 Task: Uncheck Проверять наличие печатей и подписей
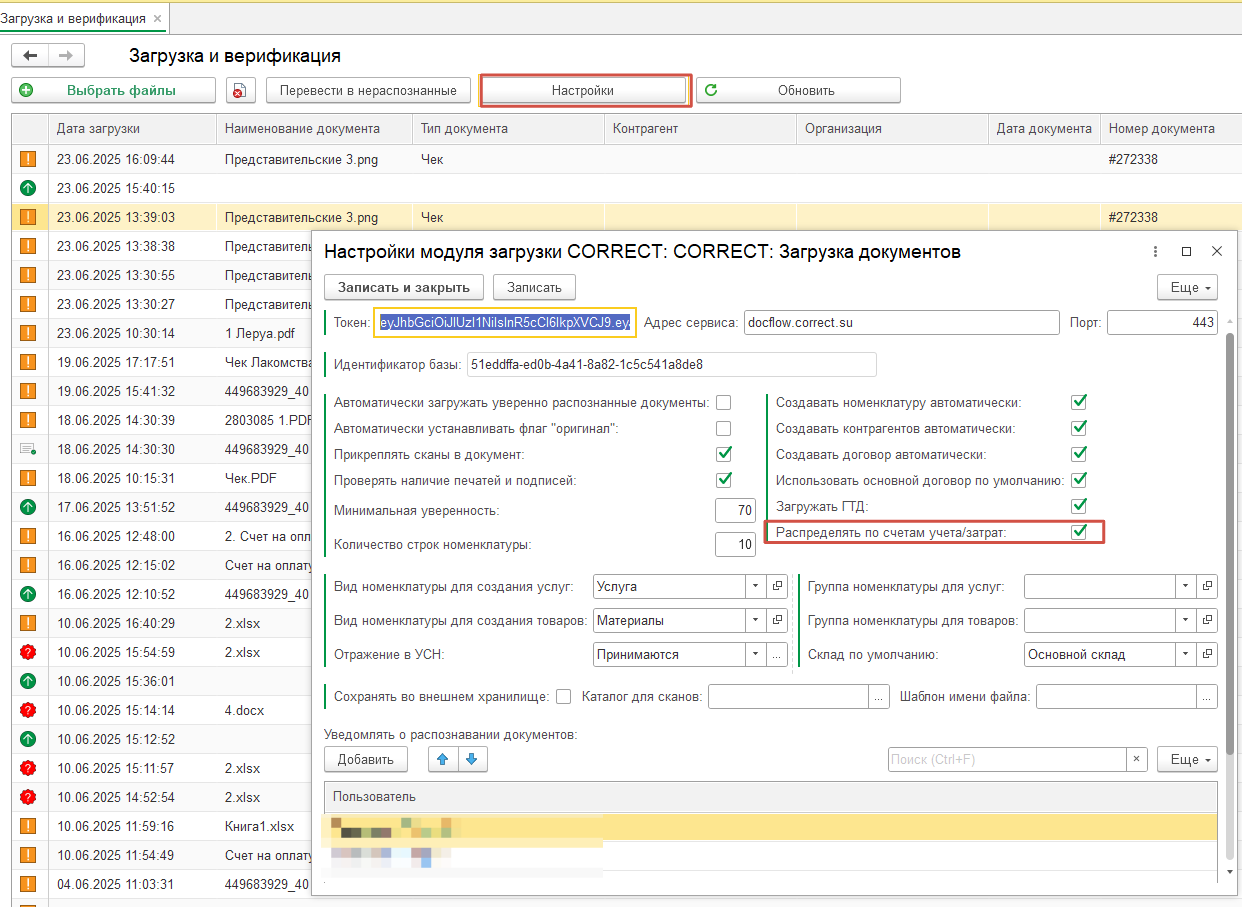pyautogui.click(x=724, y=480)
